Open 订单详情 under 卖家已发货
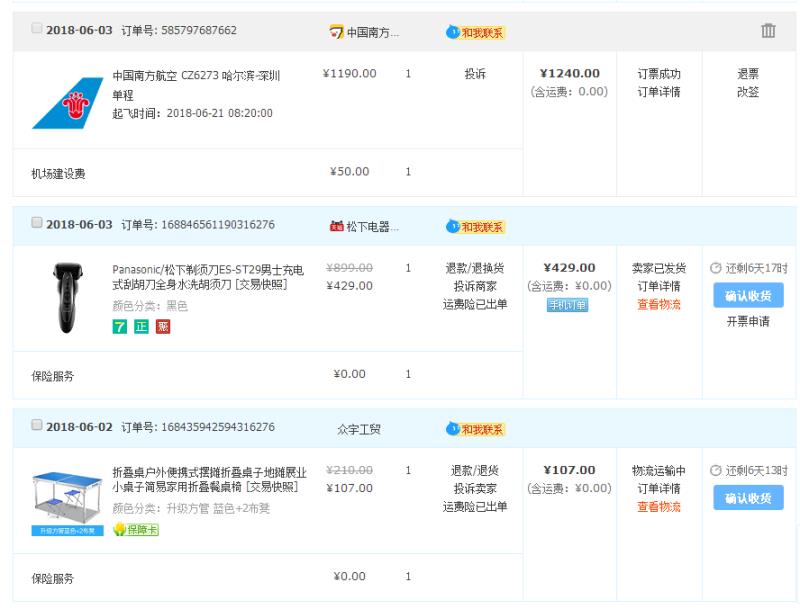Image resolution: width=800 pixels, height=609 pixels. tap(659, 287)
